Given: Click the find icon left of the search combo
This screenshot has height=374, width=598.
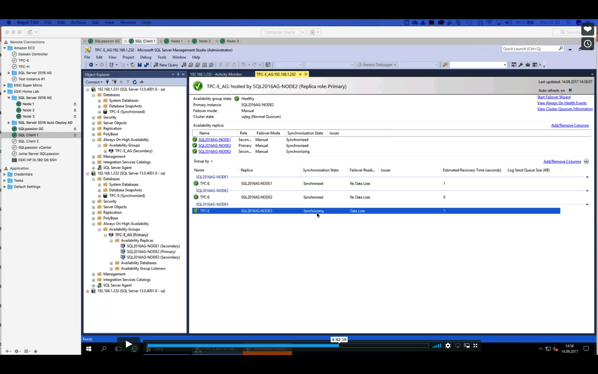Looking at the screenshot, I should tap(445, 65).
